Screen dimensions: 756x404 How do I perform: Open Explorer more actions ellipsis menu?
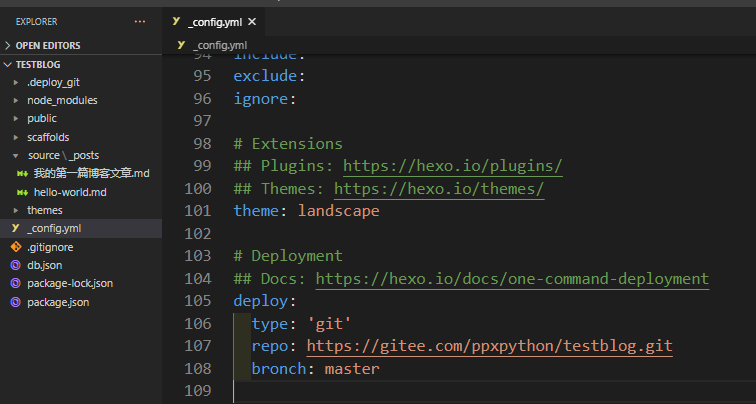point(140,22)
